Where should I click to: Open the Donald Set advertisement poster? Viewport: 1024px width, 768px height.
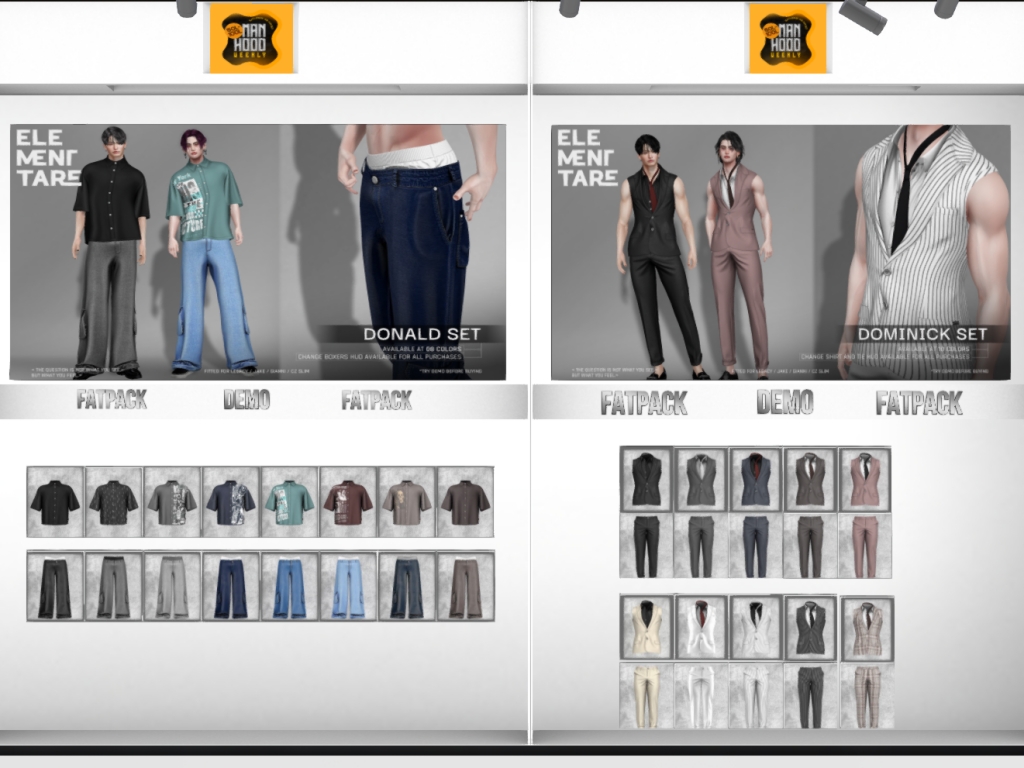pyautogui.click(x=258, y=251)
